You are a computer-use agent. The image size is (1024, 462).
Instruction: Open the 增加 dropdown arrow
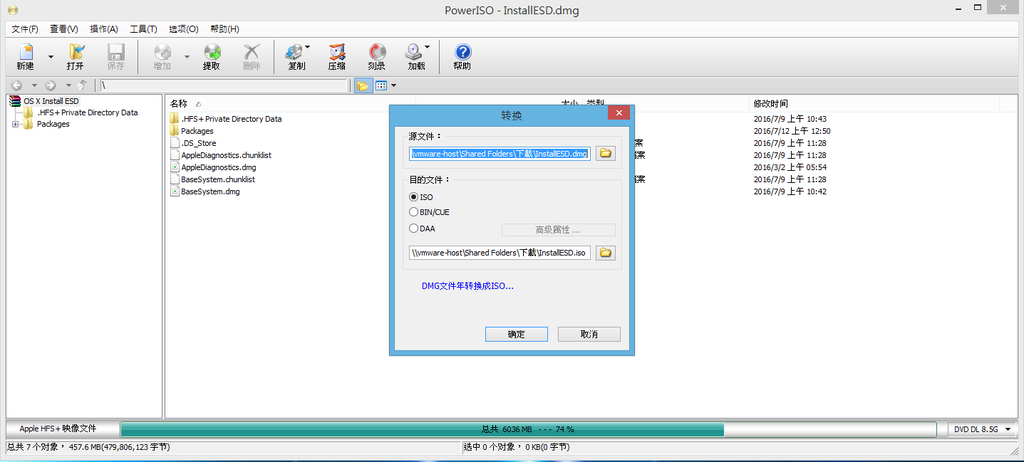tap(186, 56)
